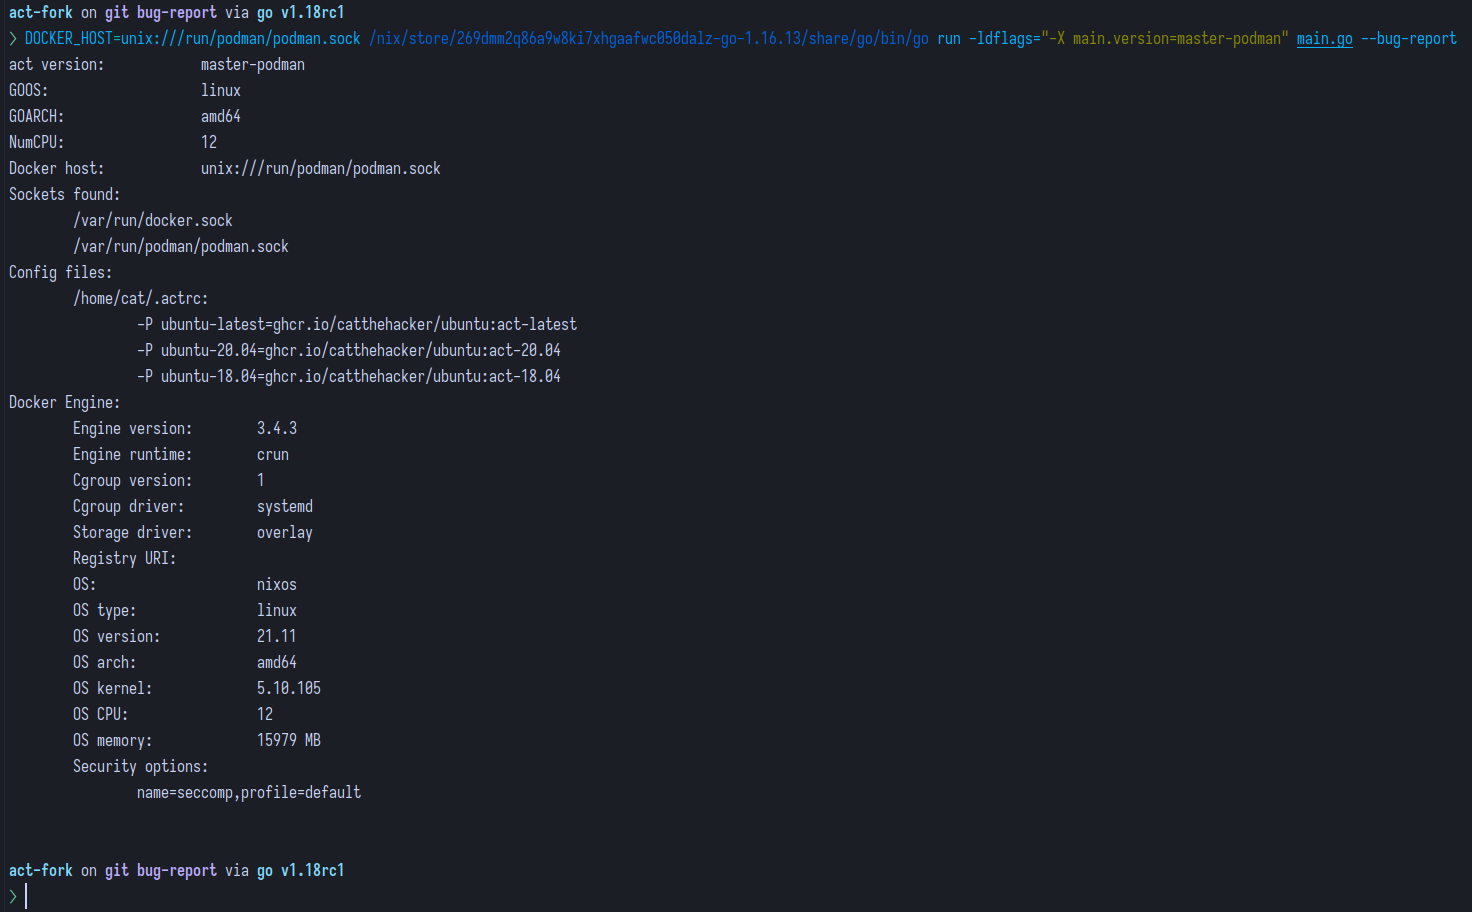Screen dimensions: 1472x912
Task: Click the act-fork directory name in top prompt
Action: [41, 13]
